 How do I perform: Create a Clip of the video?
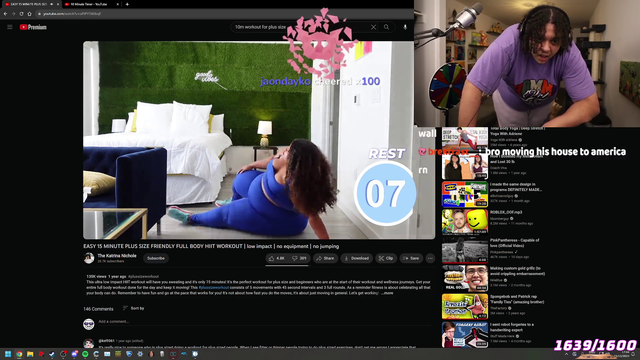pos(386,258)
